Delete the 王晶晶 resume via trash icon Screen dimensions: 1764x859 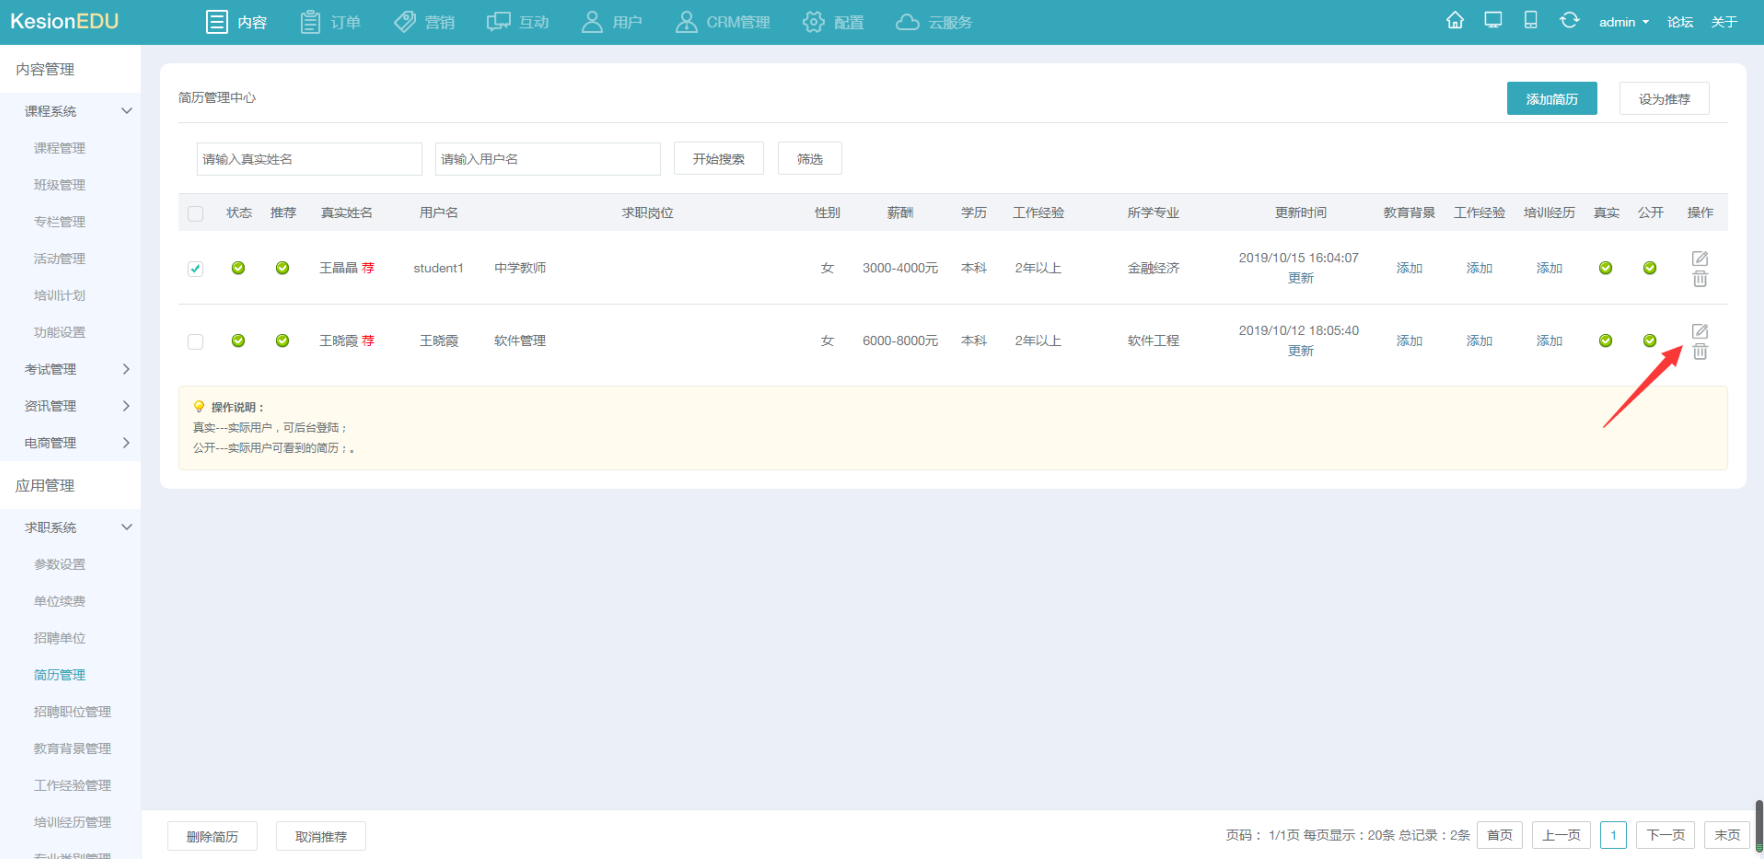[1699, 279]
